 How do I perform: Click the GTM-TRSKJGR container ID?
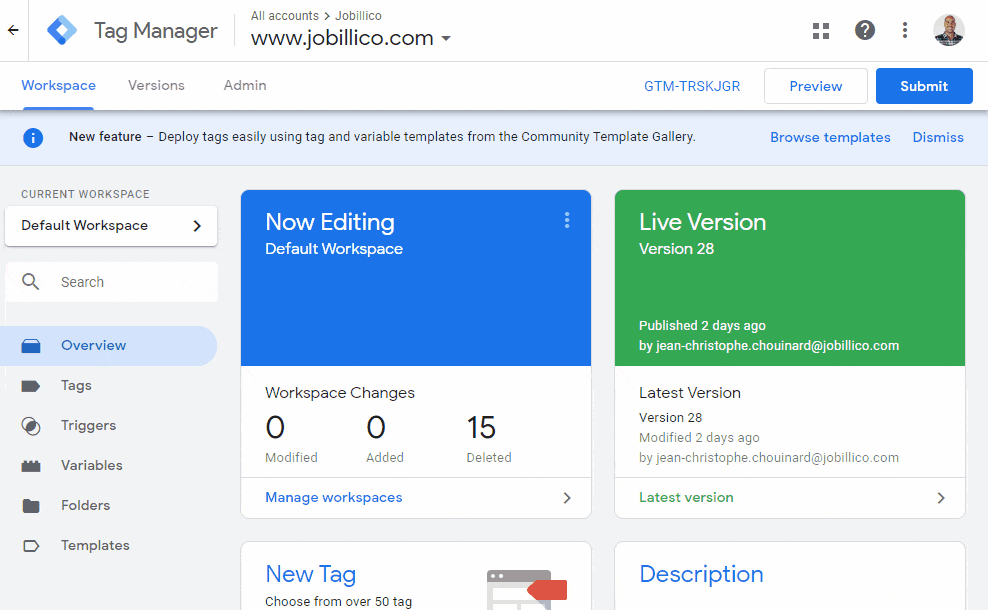[x=692, y=86]
